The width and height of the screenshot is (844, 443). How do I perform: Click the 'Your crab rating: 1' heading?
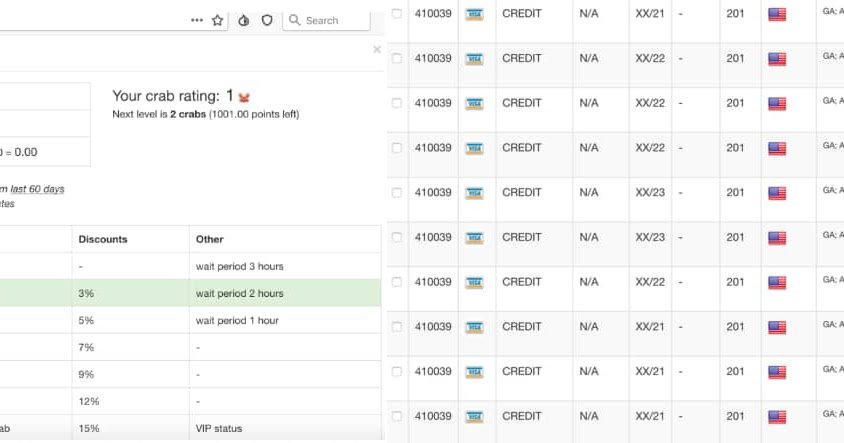(x=173, y=96)
